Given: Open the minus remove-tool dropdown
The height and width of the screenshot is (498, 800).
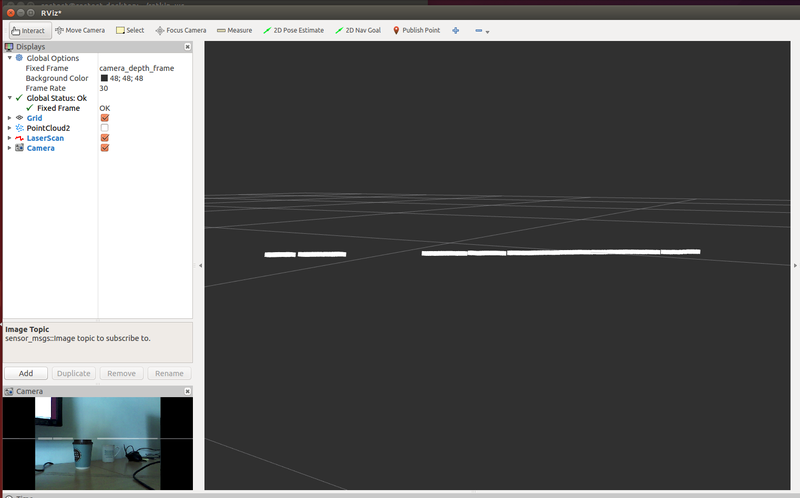Looking at the screenshot, I should (x=481, y=31).
